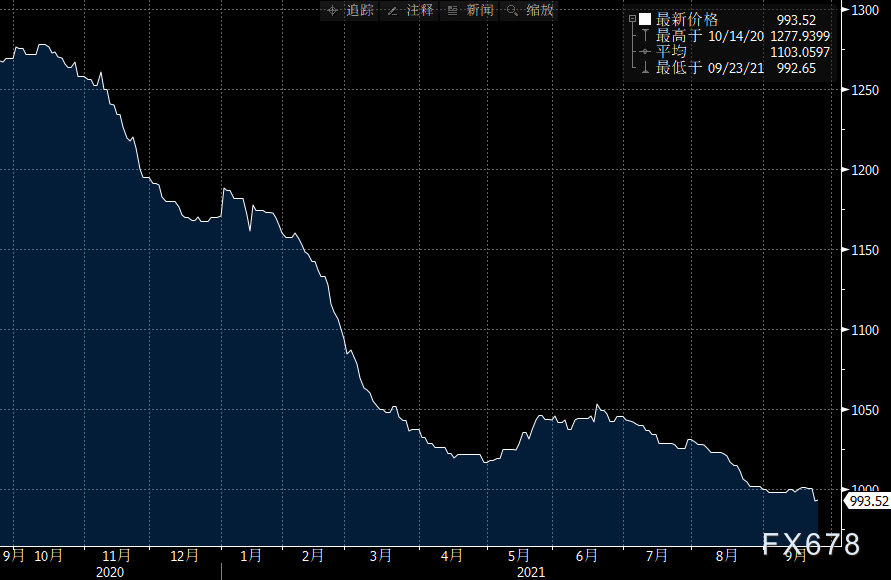Click the 1300 label on price axis
The height and width of the screenshot is (580, 891).
point(863,9)
